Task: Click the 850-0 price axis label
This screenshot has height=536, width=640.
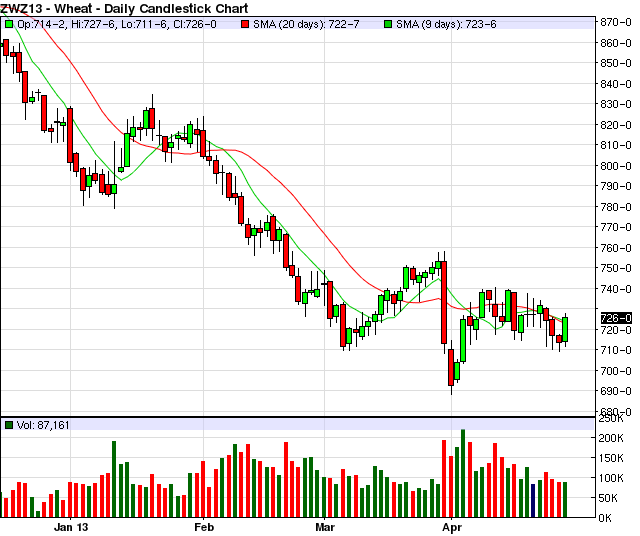Action: tap(616, 63)
